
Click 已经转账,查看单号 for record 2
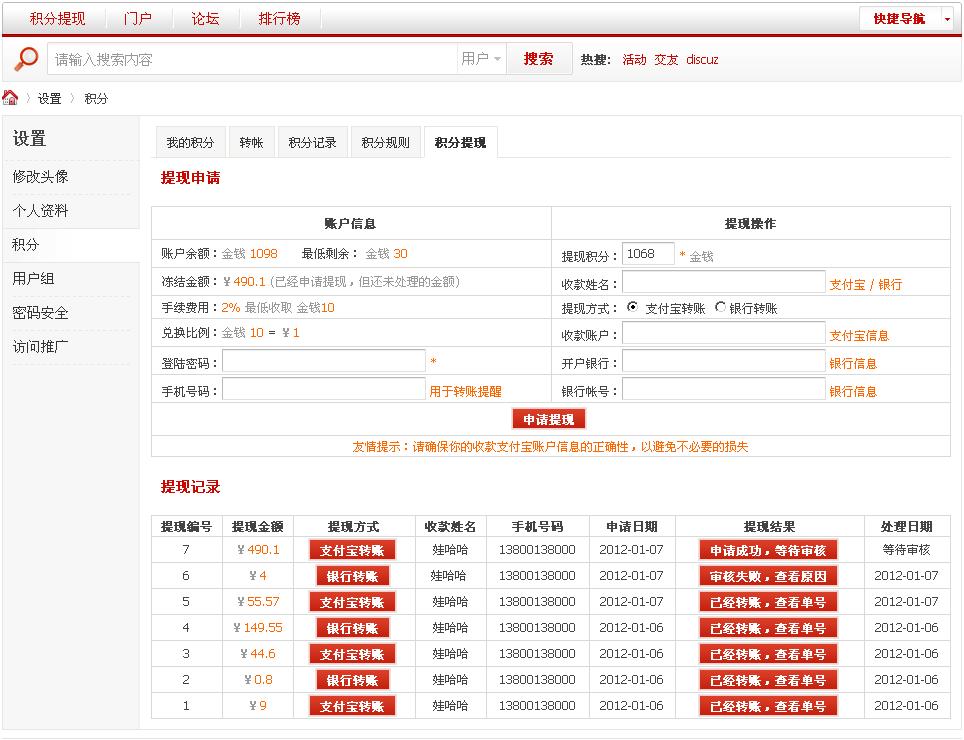[x=768, y=680]
